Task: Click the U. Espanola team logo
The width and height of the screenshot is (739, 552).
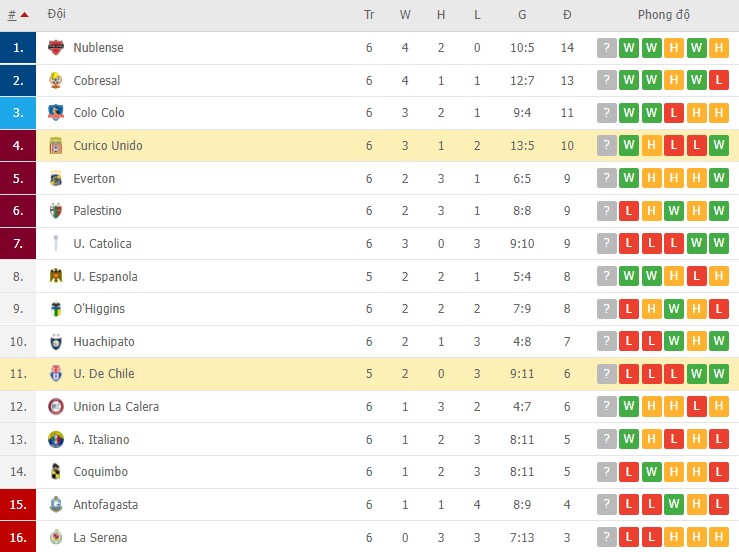Action: [56, 277]
